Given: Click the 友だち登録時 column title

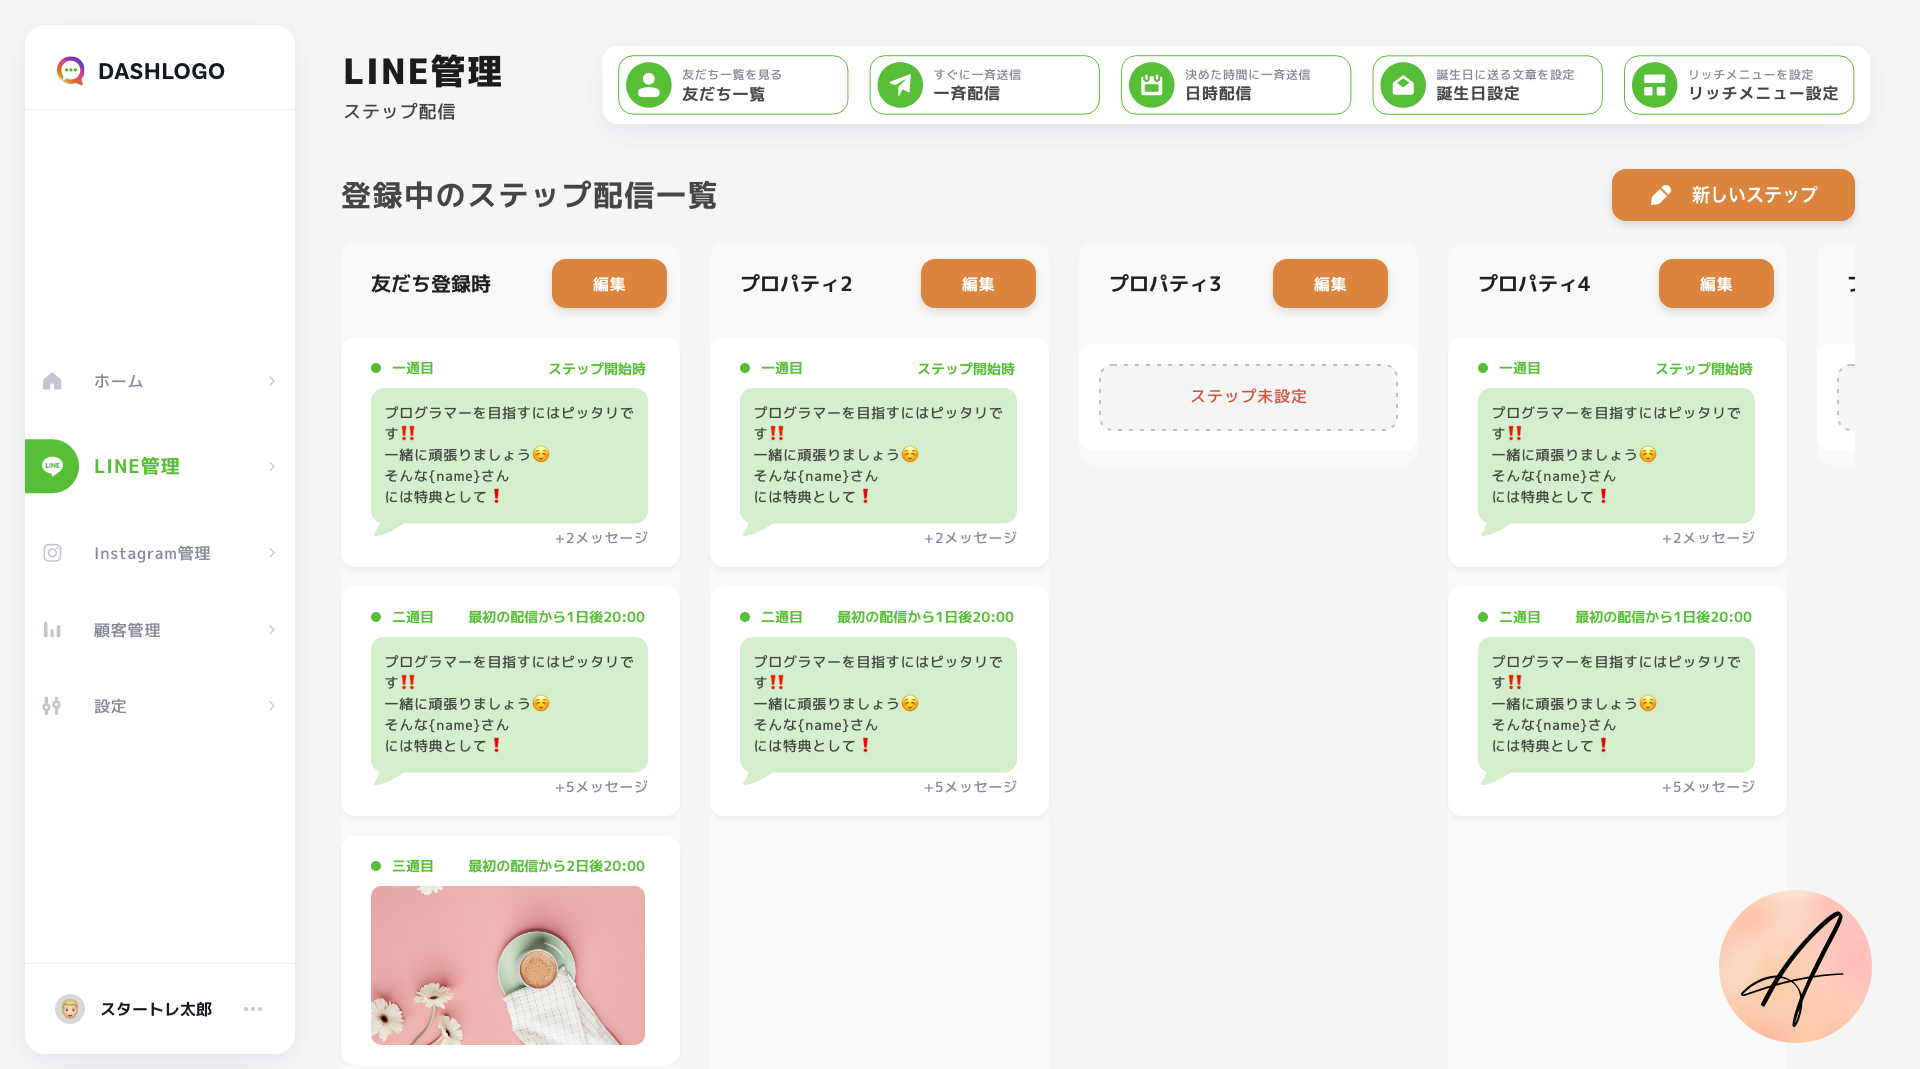Looking at the screenshot, I should coord(431,284).
